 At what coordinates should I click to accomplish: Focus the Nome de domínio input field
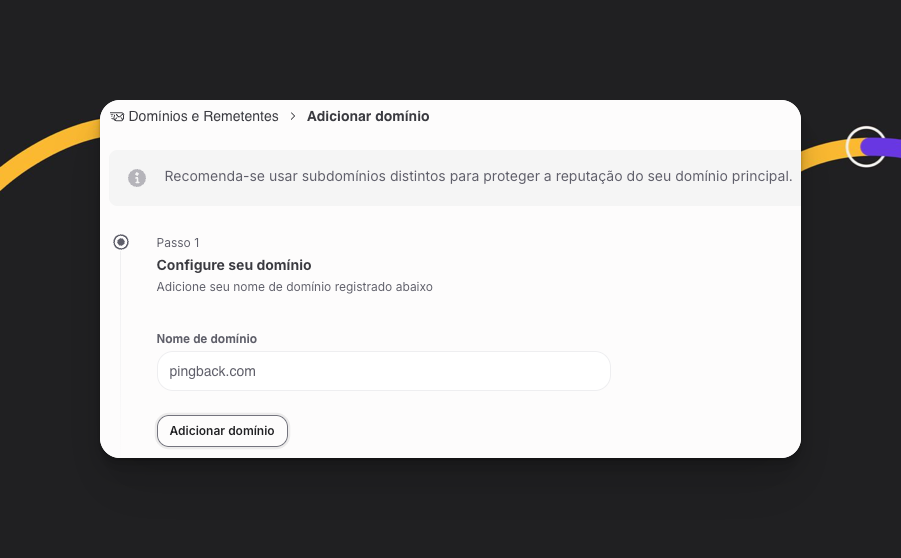[420, 371]
